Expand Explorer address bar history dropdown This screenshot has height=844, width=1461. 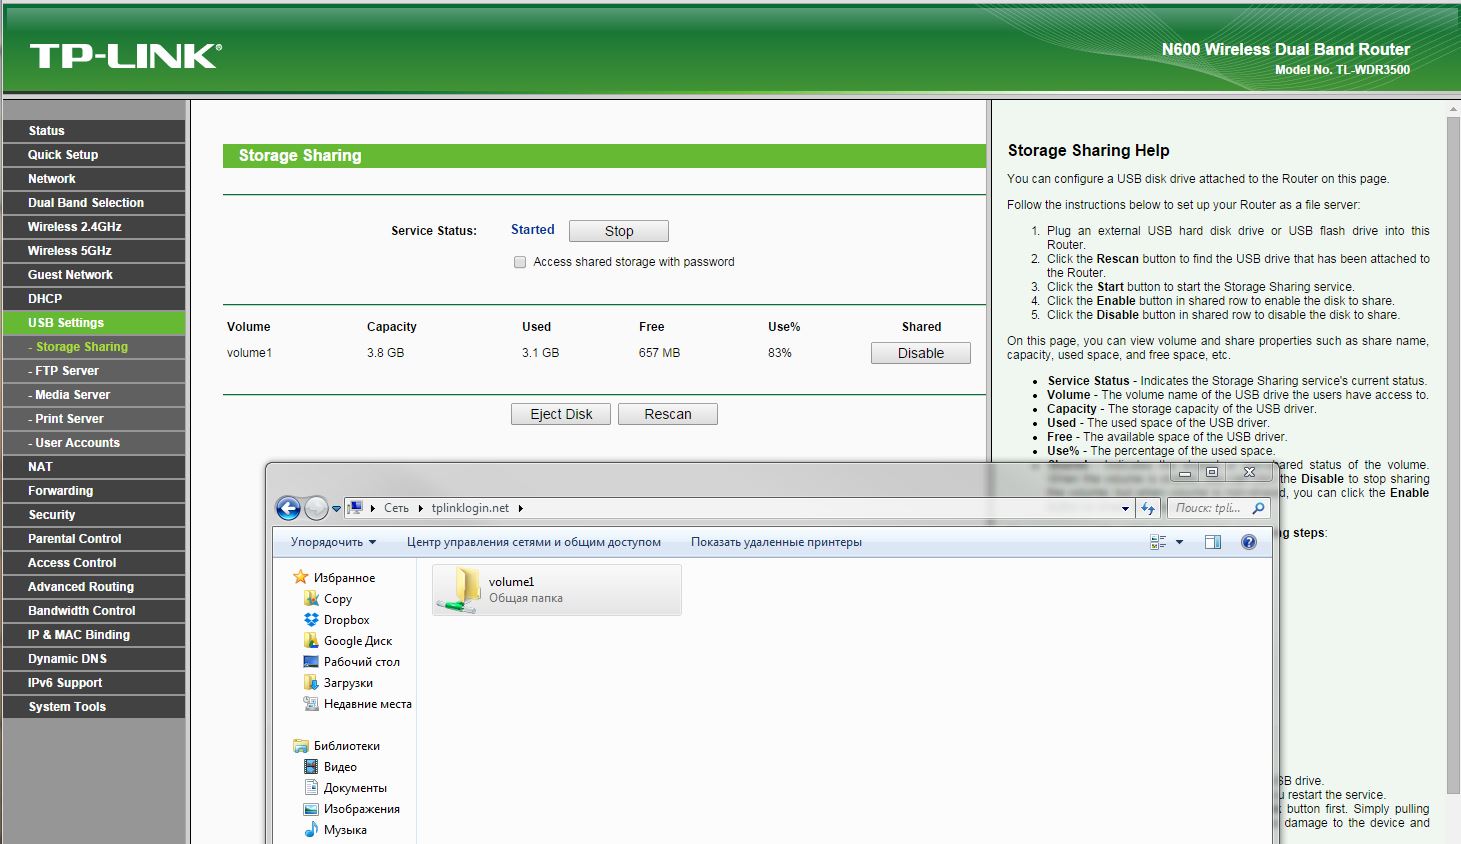[1126, 509]
